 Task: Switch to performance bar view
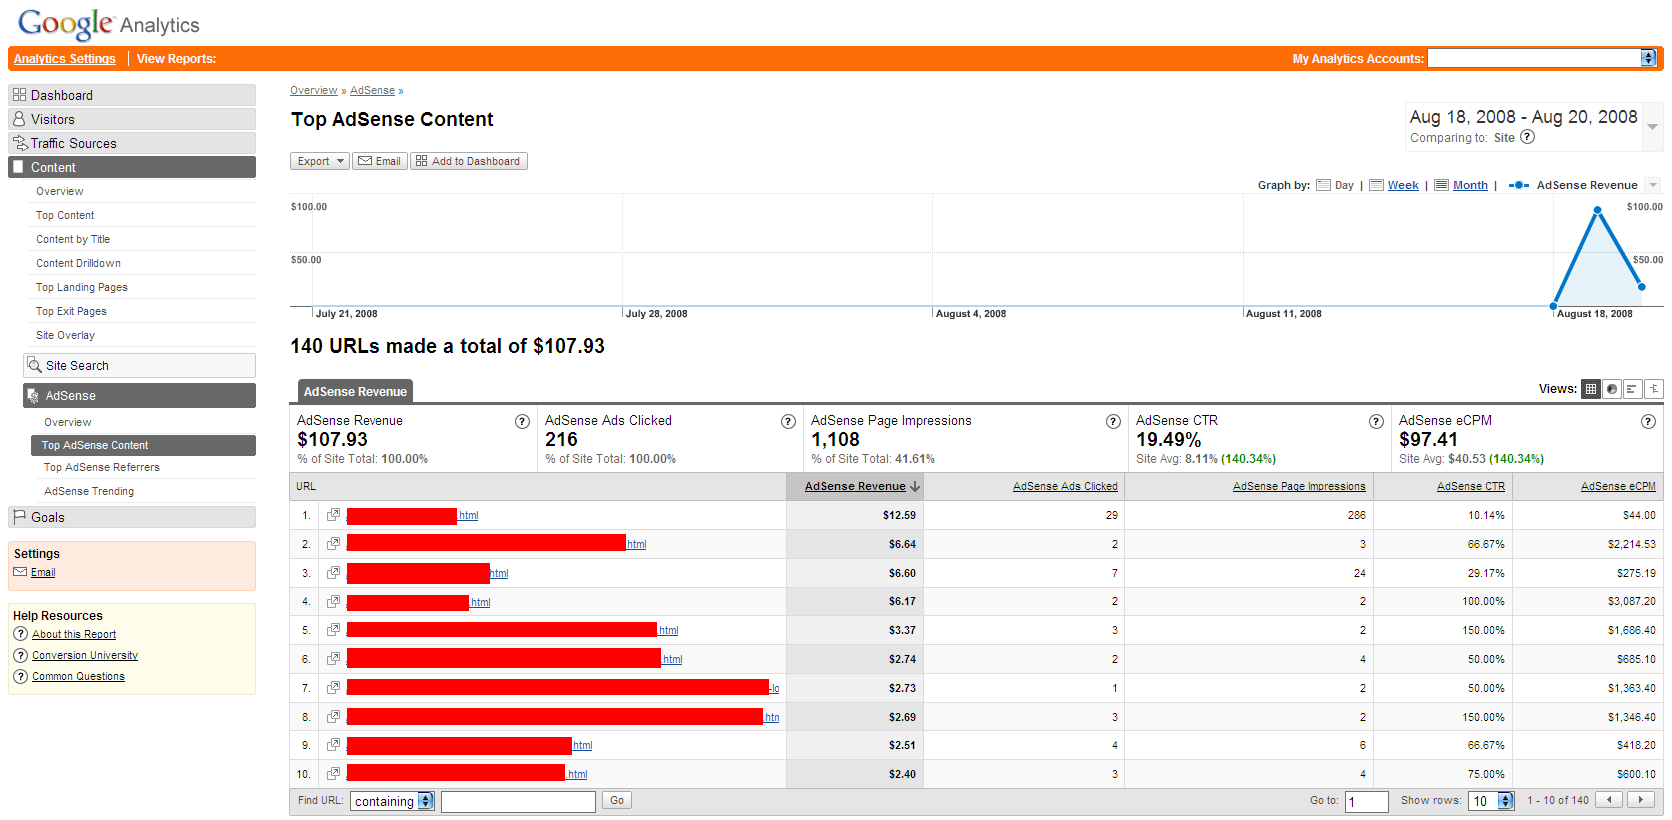tap(1633, 389)
